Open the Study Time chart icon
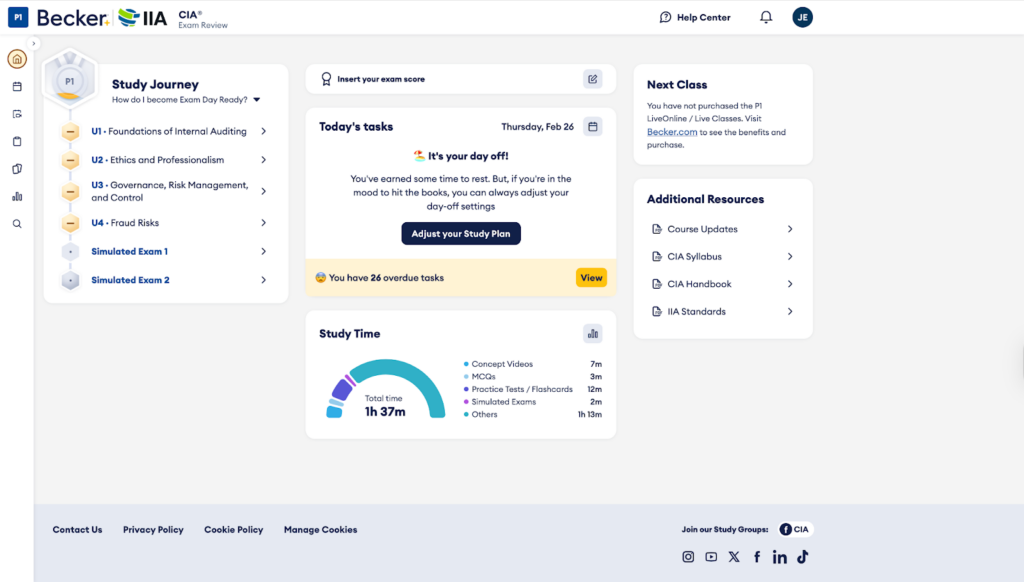Viewport: 1024px width, 582px height. [592, 334]
